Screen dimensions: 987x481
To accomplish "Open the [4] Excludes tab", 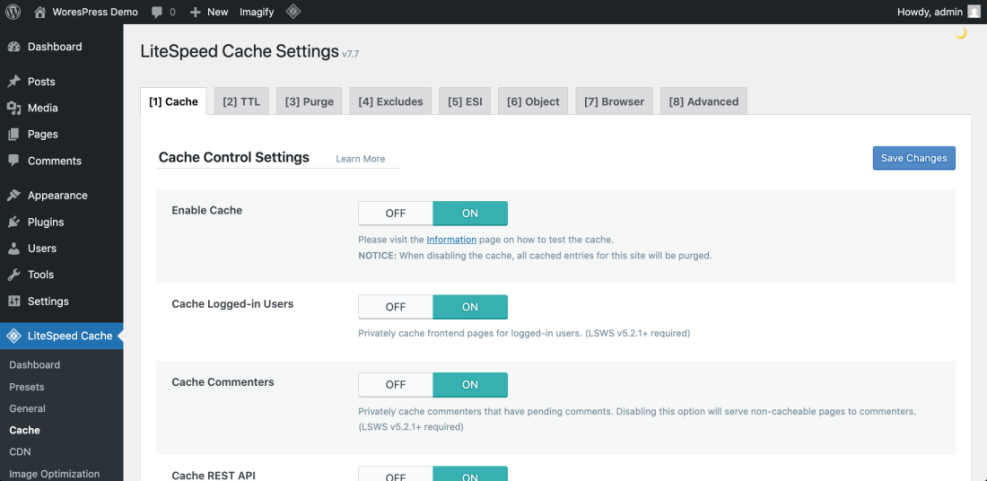I will coord(390,101).
